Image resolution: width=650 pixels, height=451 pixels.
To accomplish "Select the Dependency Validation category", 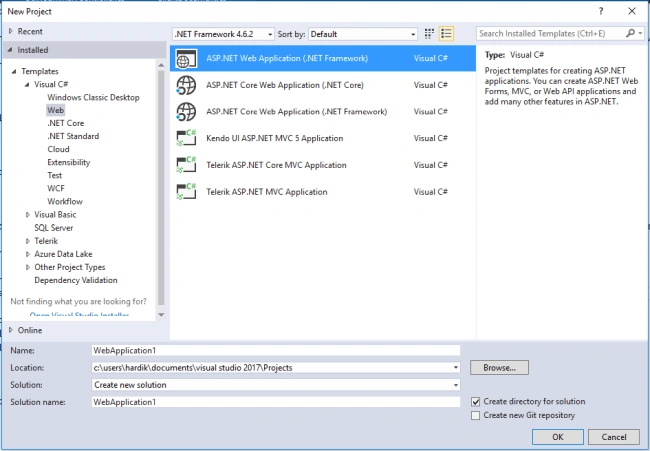I will (x=76, y=280).
